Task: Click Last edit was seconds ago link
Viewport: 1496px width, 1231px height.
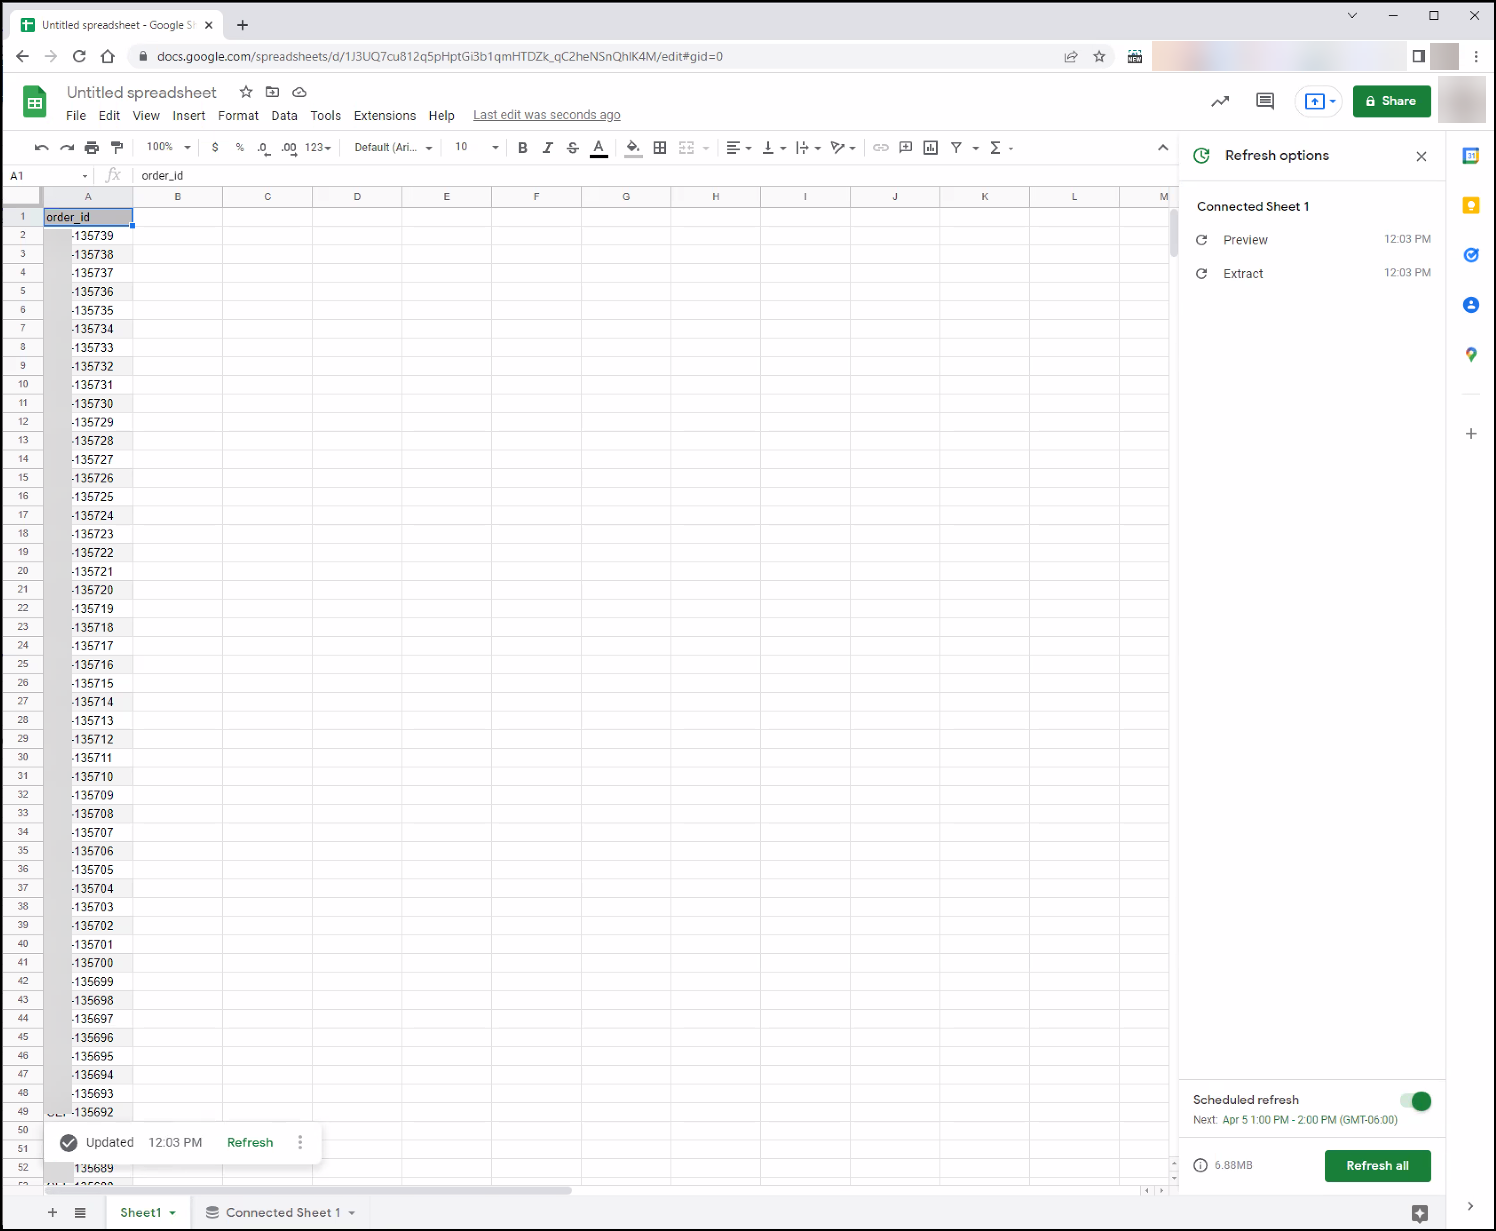Action: [547, 116]
